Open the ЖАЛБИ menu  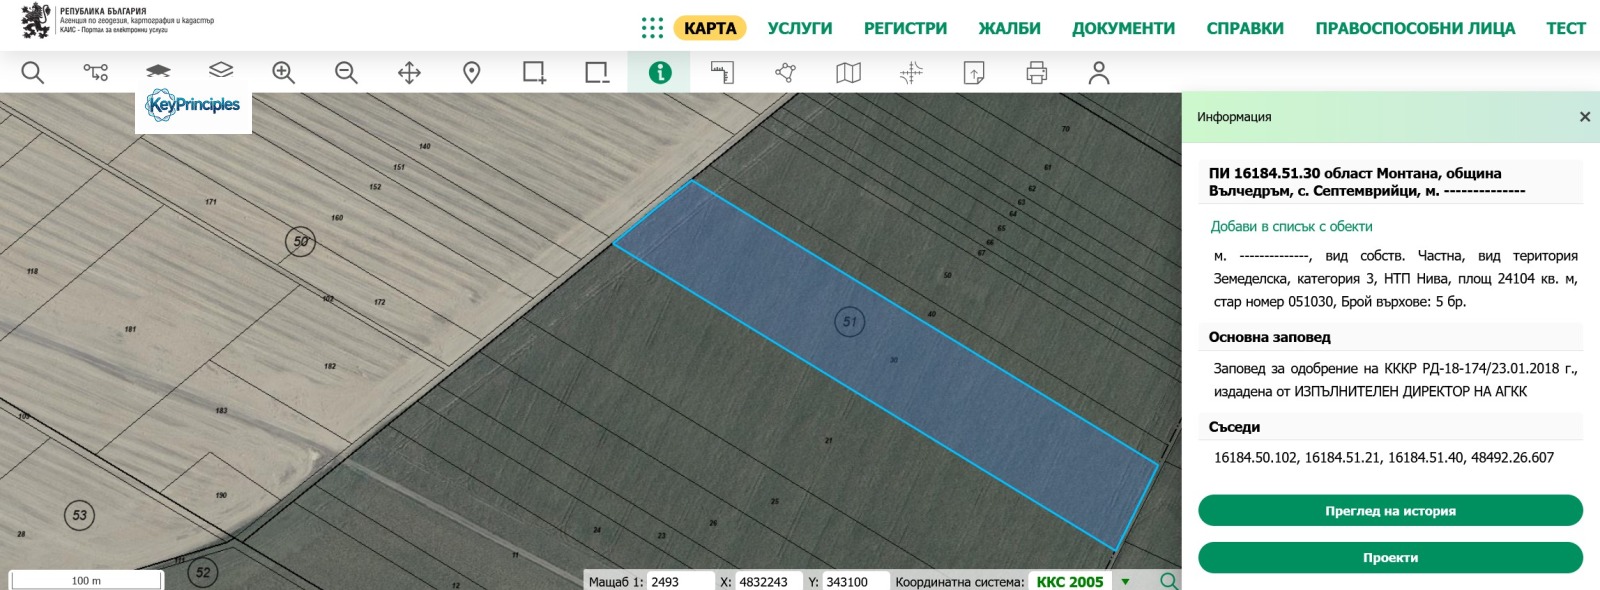[1009, 28]
